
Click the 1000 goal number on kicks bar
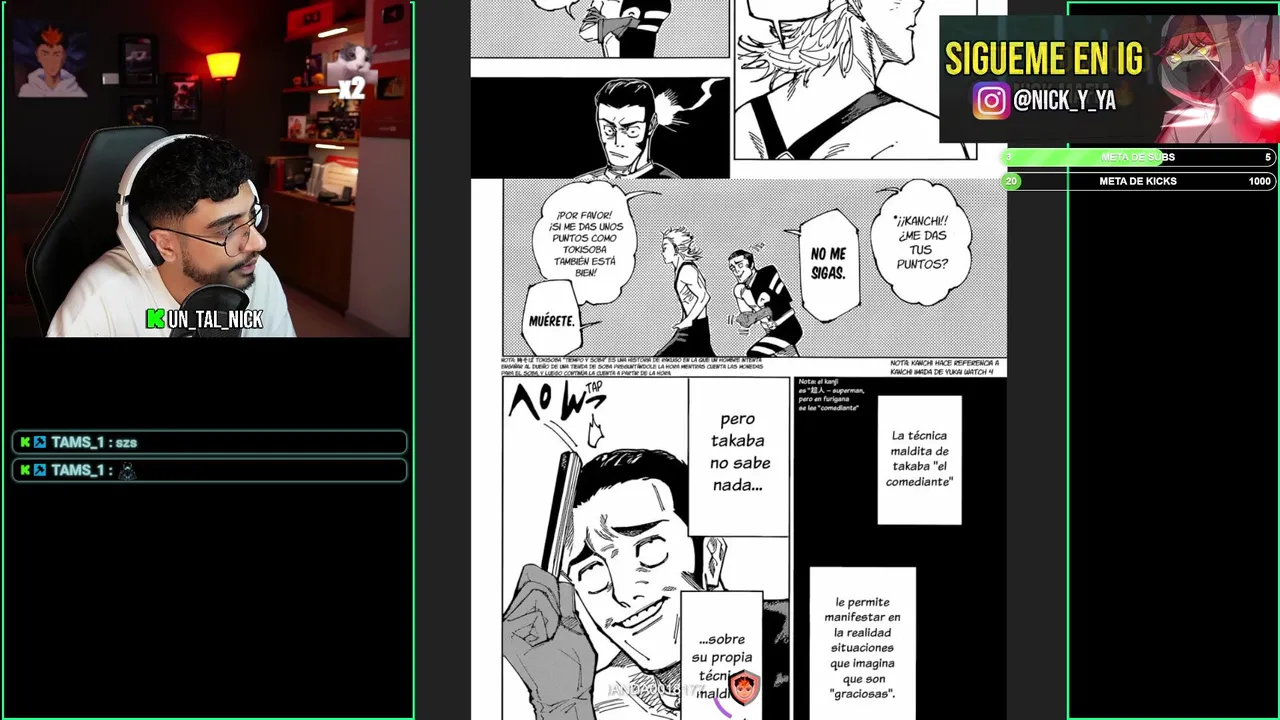[x=1259, y=181]
